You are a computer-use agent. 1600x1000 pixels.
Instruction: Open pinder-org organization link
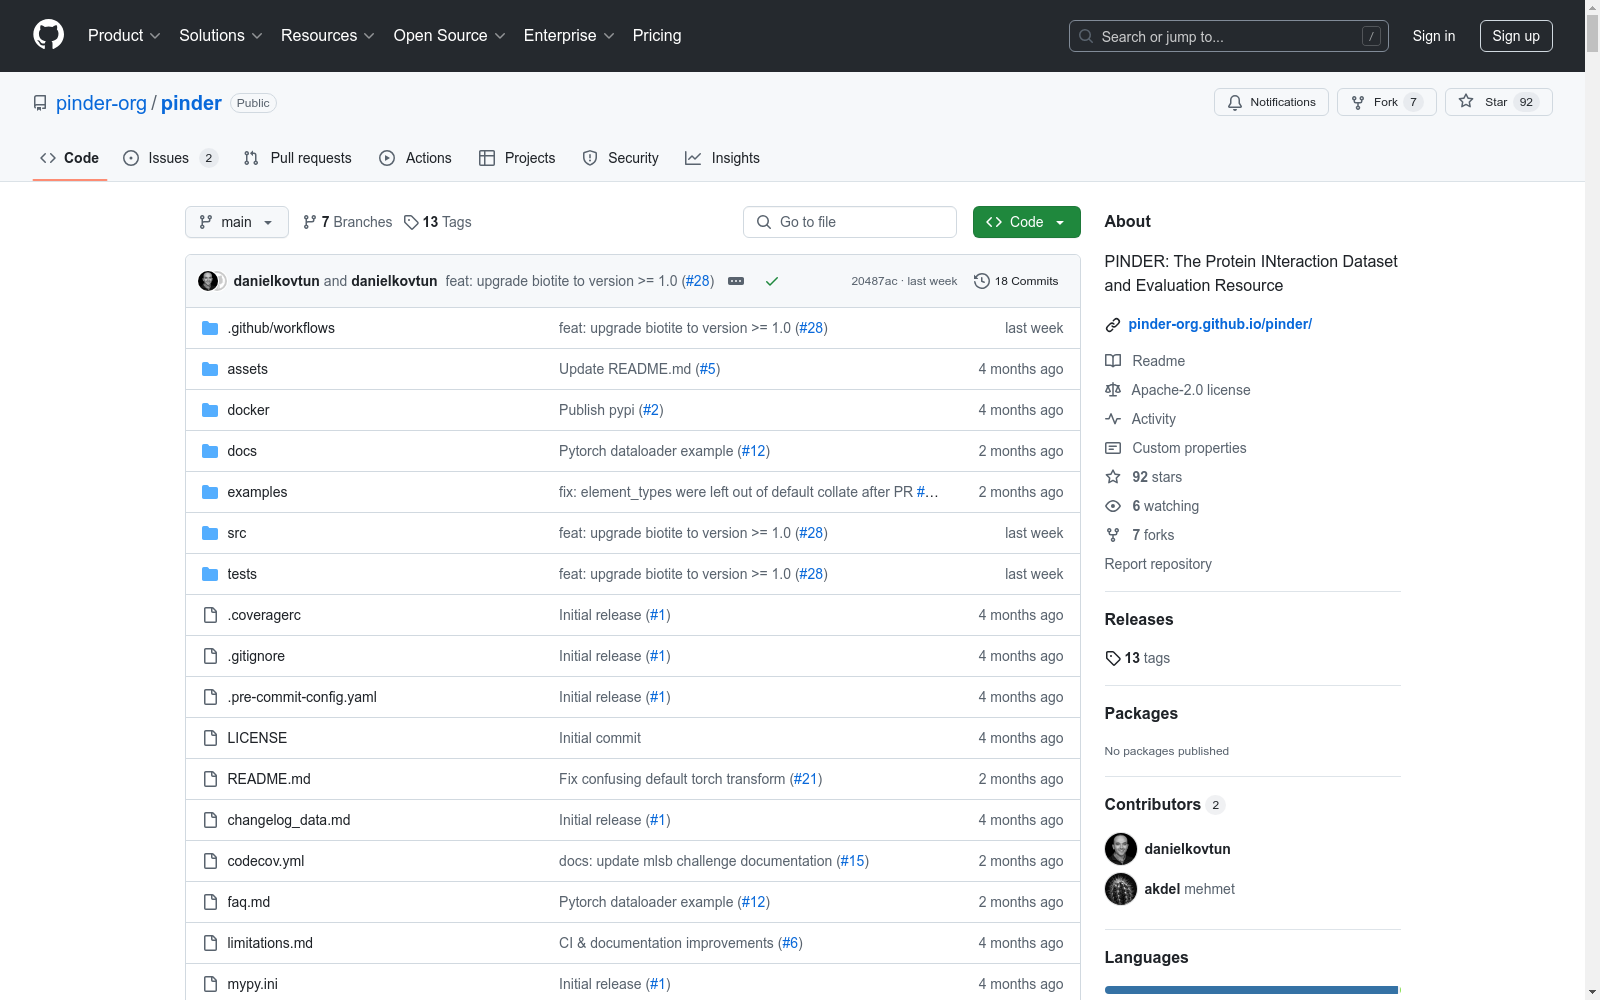point(101,103)
